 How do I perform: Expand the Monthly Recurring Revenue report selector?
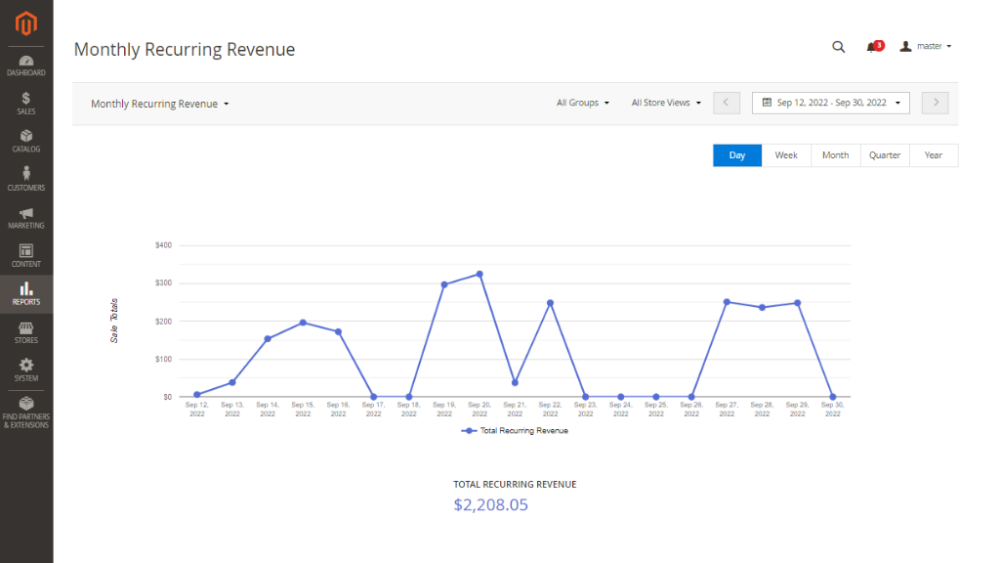159,104
